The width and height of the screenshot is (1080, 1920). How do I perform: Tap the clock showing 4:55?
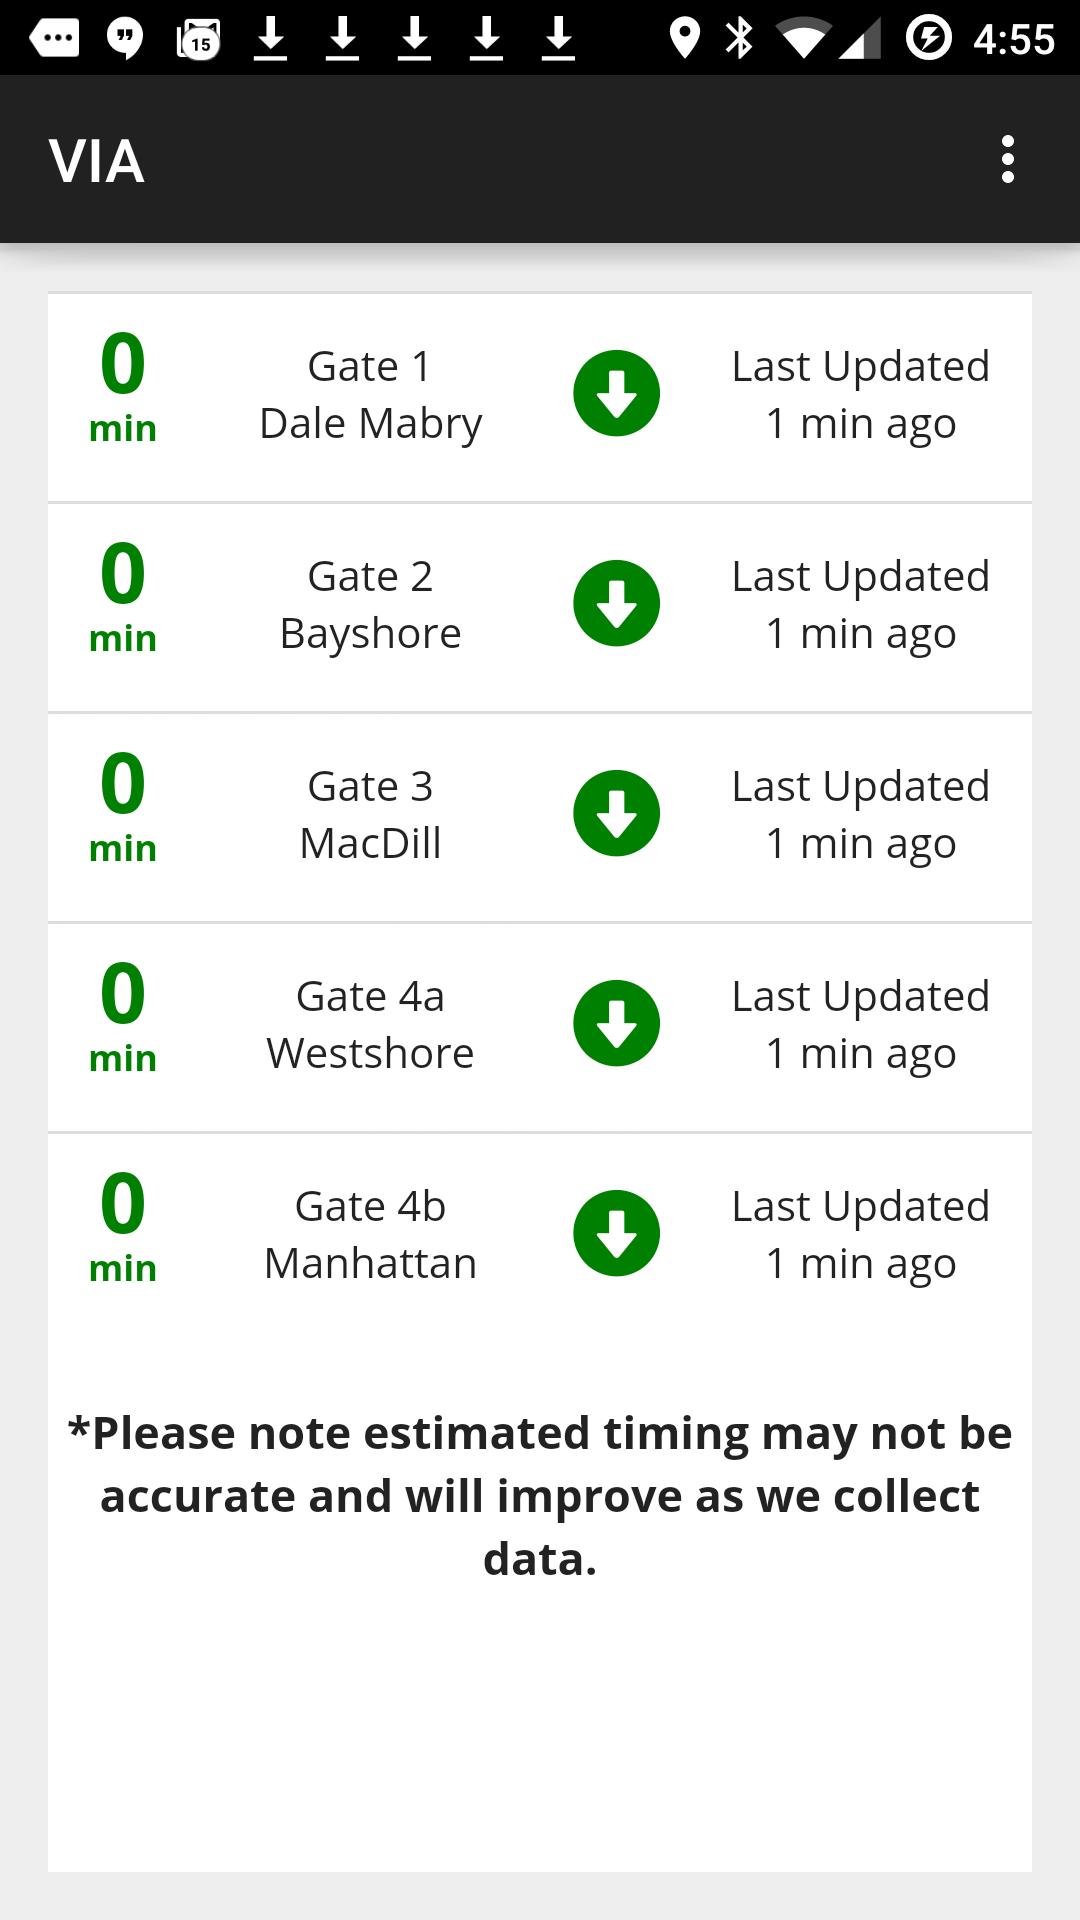(1013, 39)
